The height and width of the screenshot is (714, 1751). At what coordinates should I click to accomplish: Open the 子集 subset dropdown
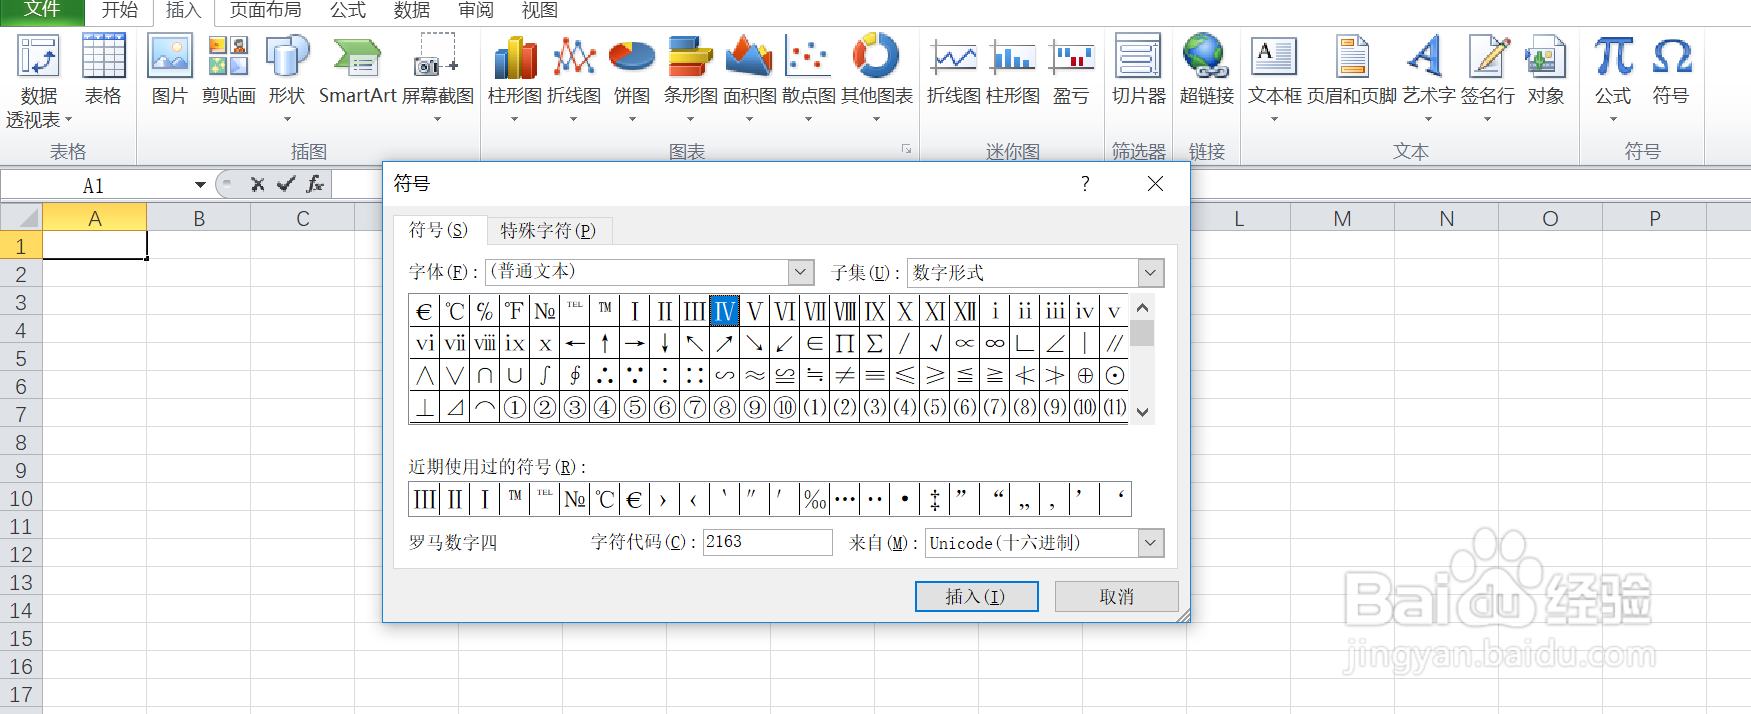(x=1151, y=273)
